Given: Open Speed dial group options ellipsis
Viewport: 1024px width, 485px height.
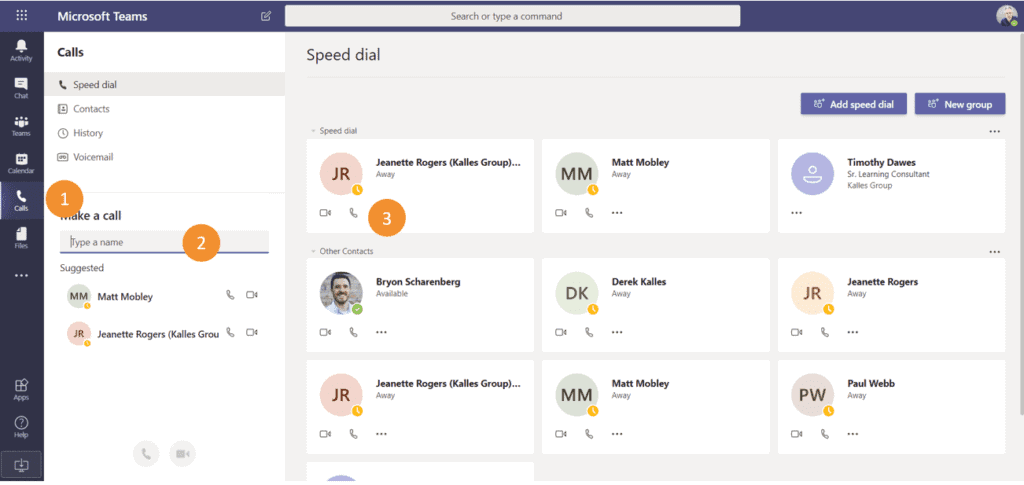Looking at the screenshot, I should [995, 131].
